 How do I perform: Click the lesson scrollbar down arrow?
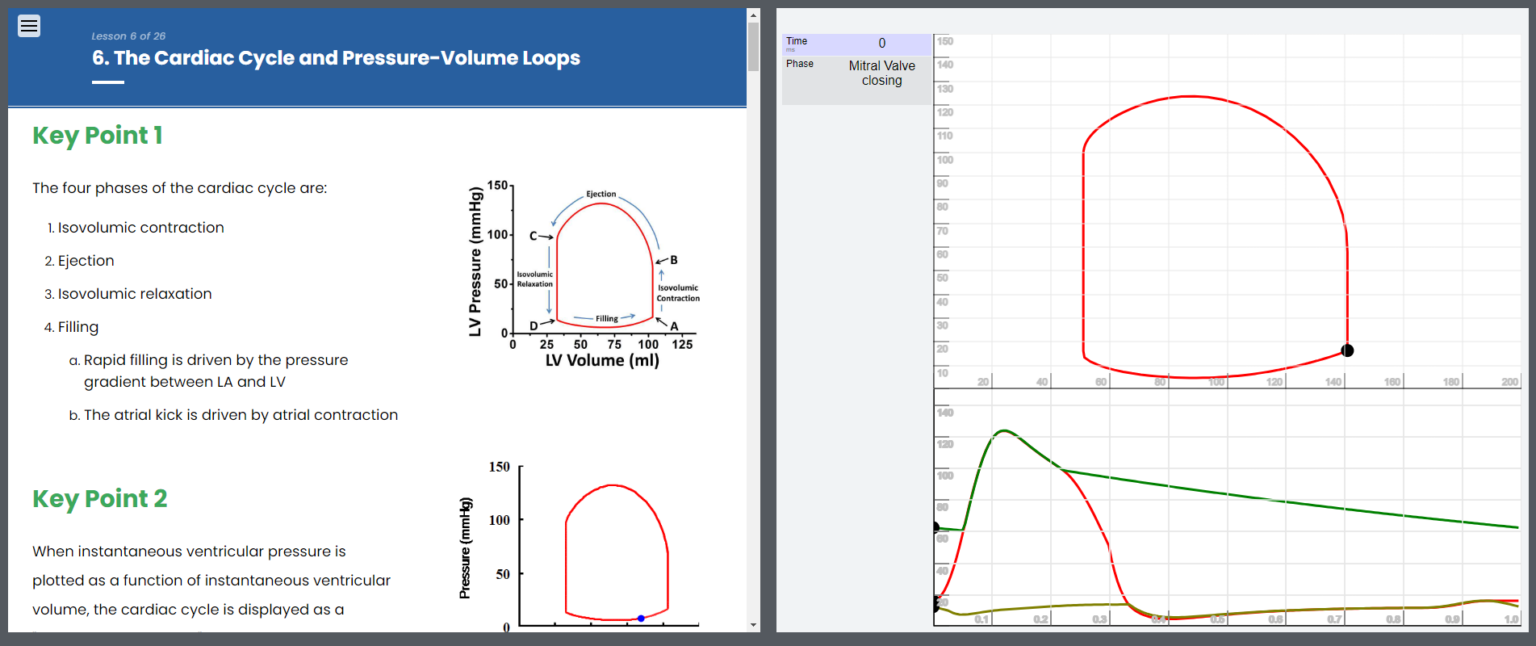click(x=753, y=625)
